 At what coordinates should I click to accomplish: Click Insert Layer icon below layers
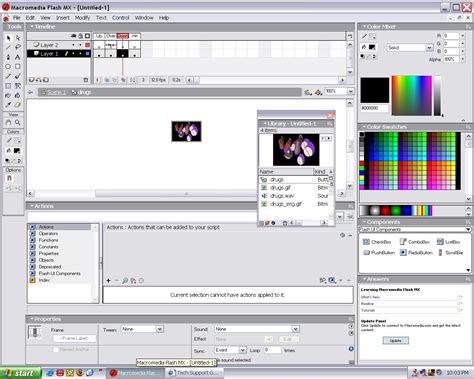click(x=31, y=80)
